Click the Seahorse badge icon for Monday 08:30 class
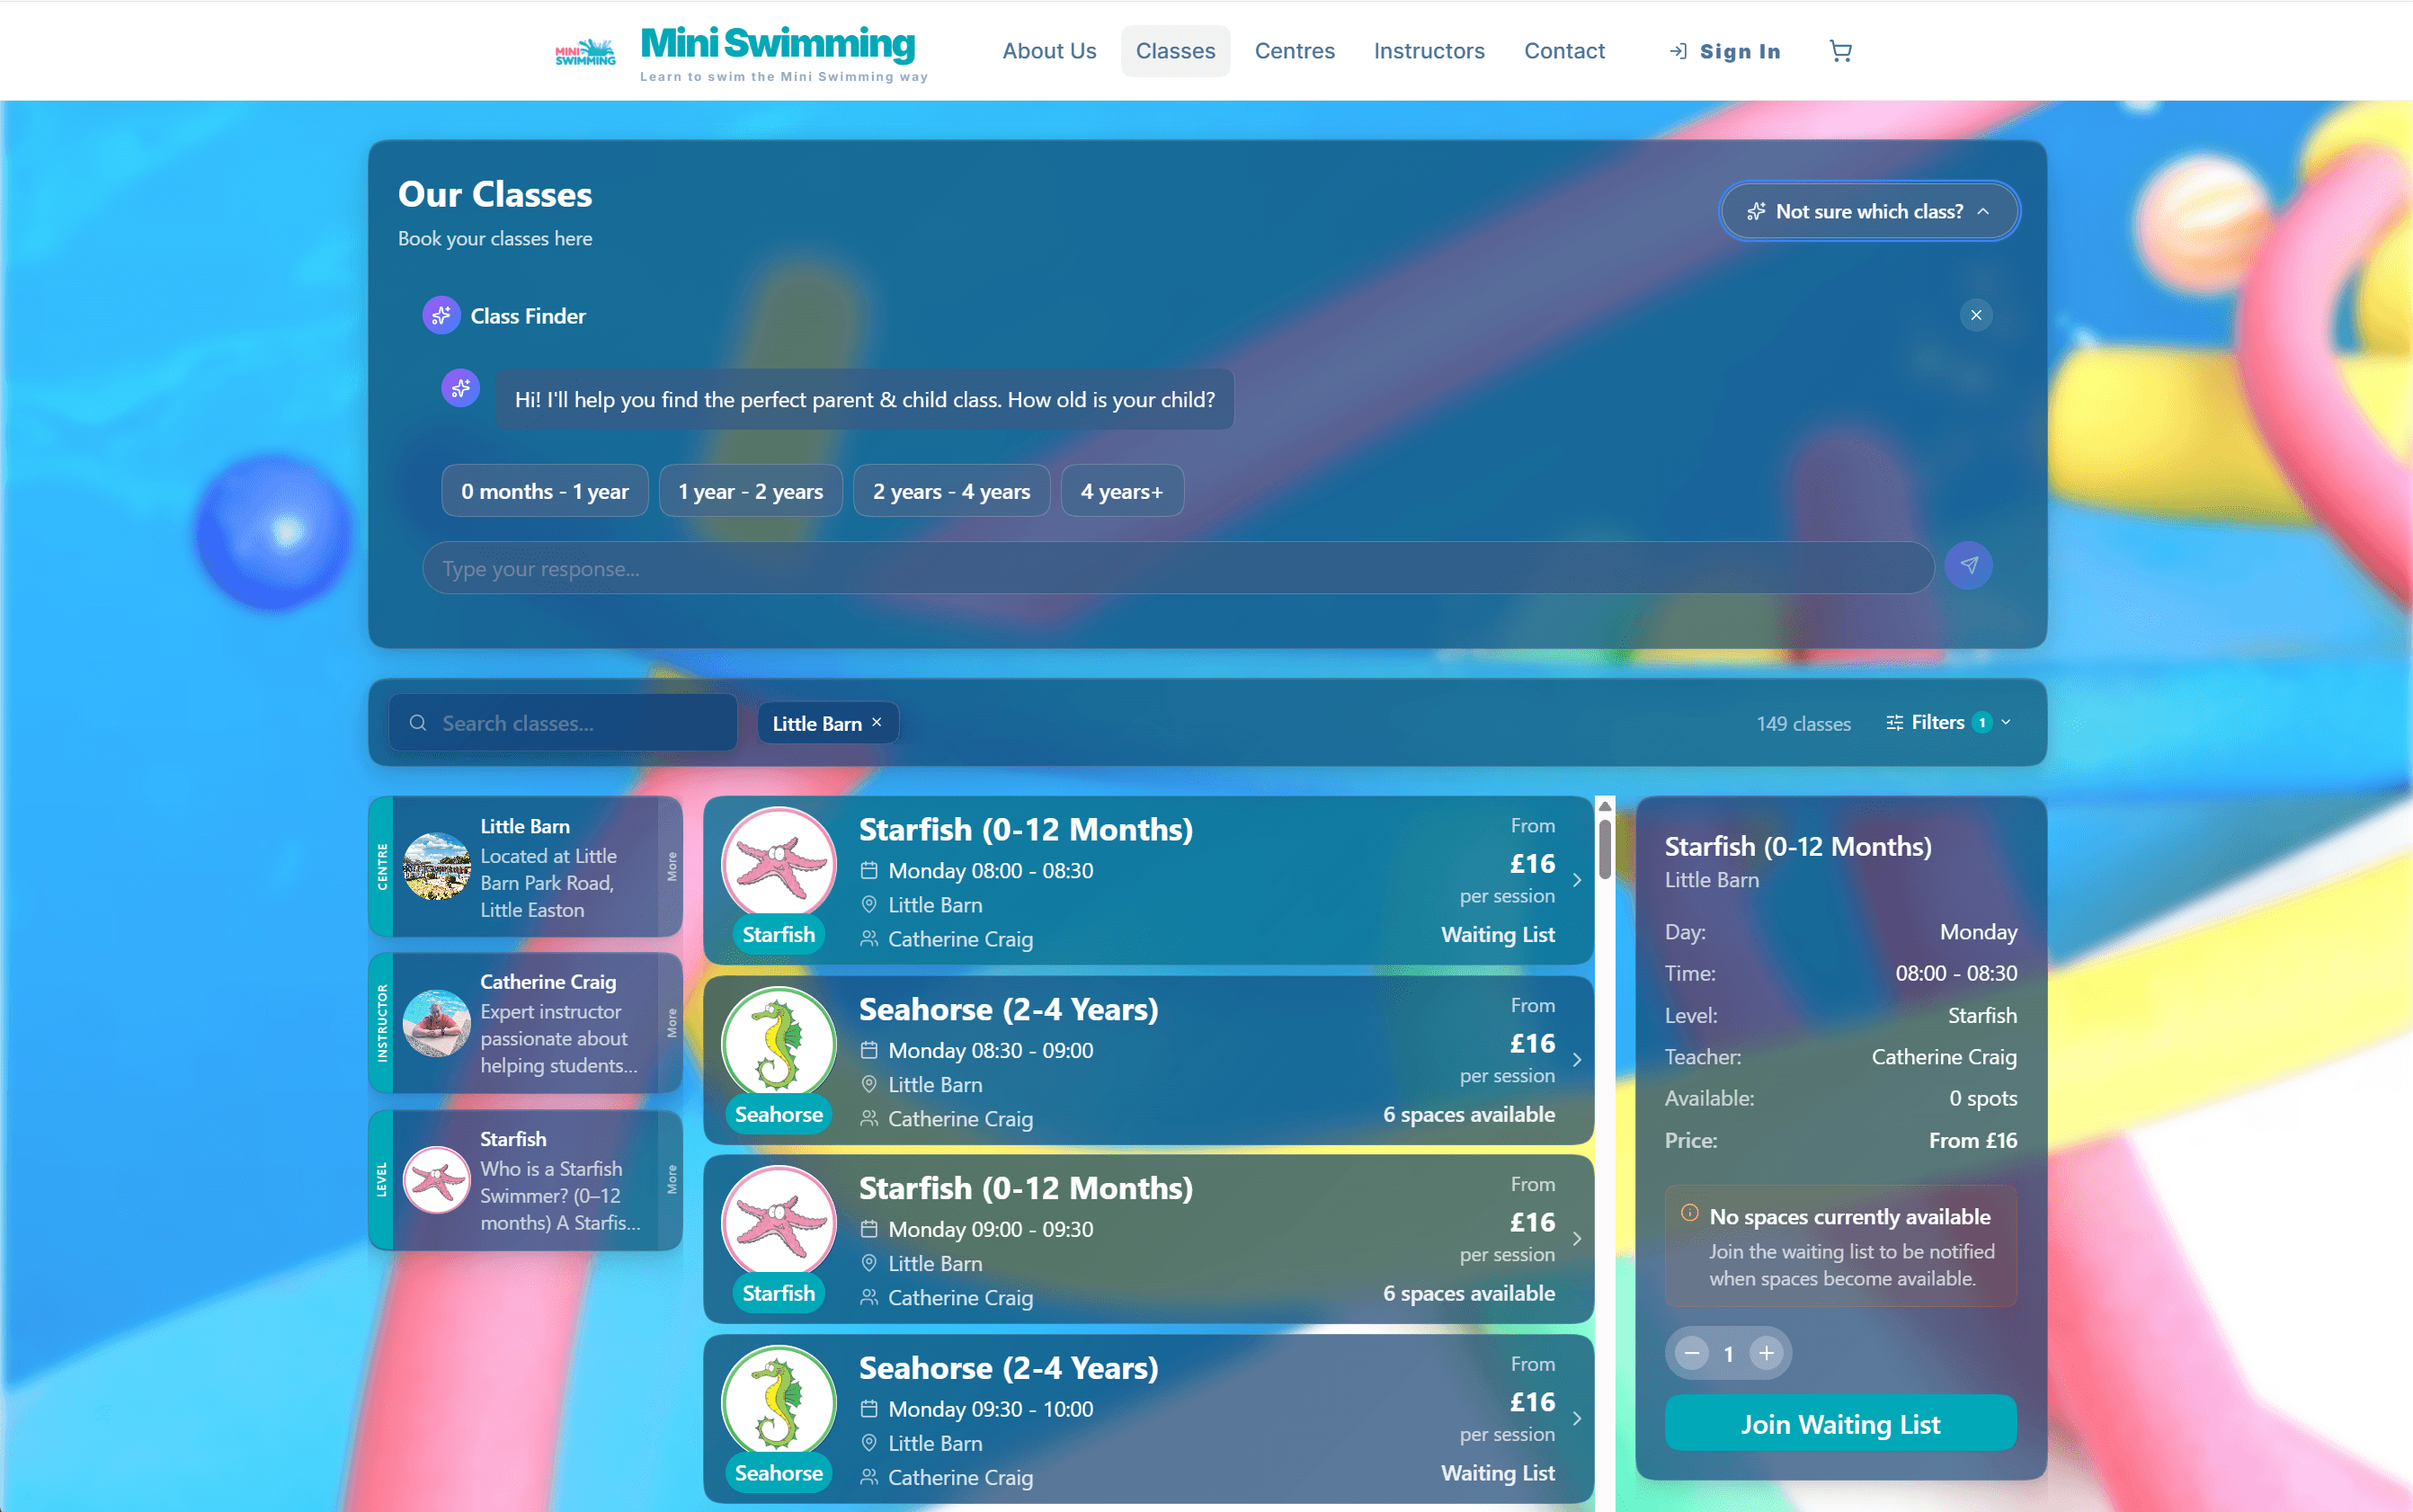 (x=778, y=1044)
